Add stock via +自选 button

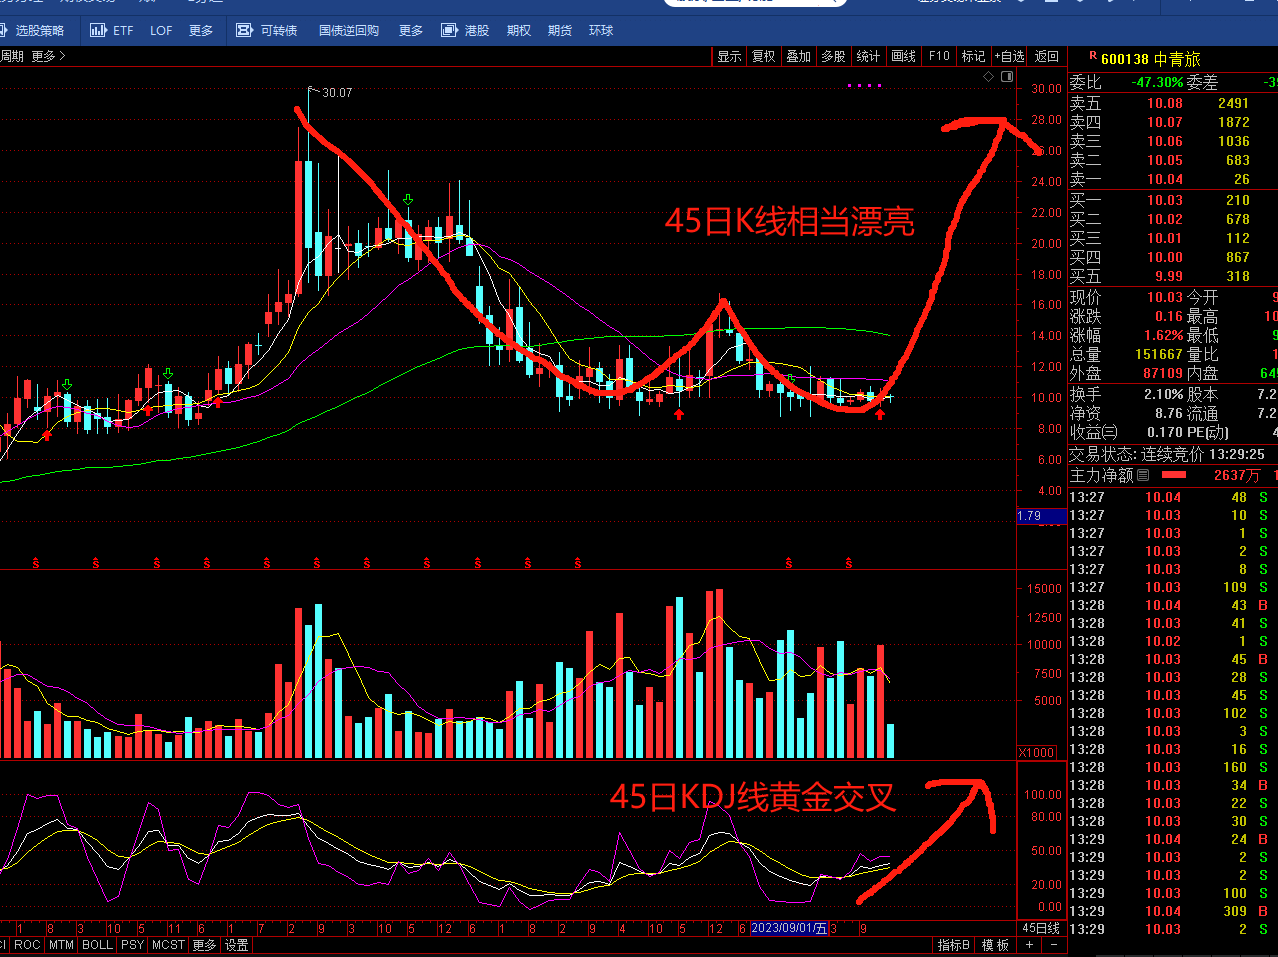click(1010, 56)
